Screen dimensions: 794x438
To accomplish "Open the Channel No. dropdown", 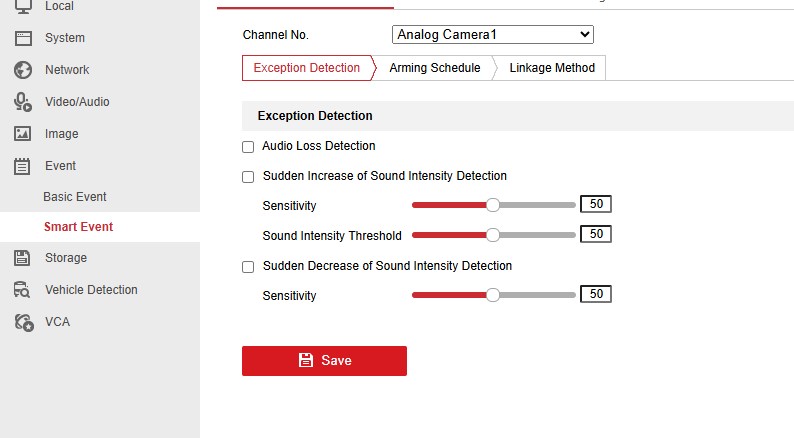I will tap(493, 35).
